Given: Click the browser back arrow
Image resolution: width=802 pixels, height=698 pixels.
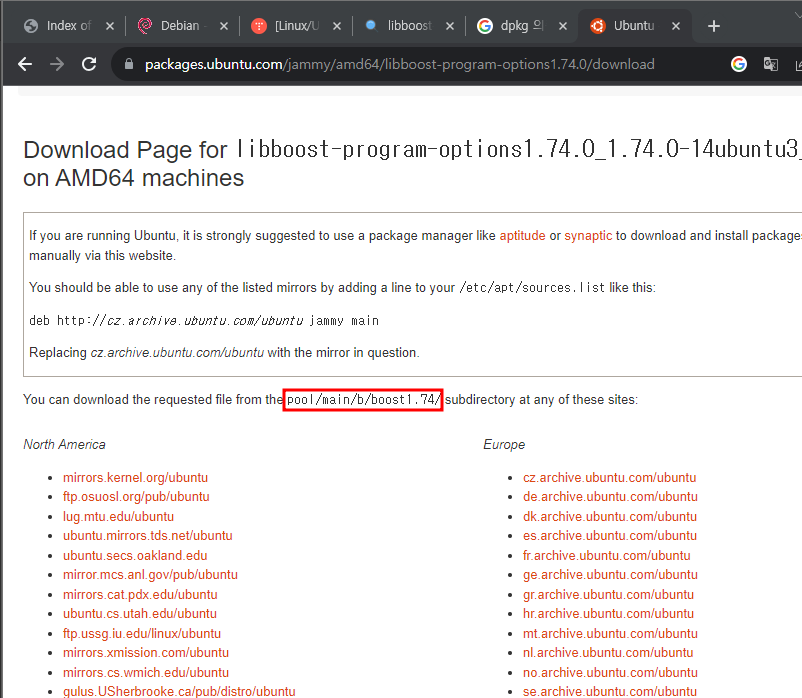Looking at the screenshot, I should pos(25,64).
